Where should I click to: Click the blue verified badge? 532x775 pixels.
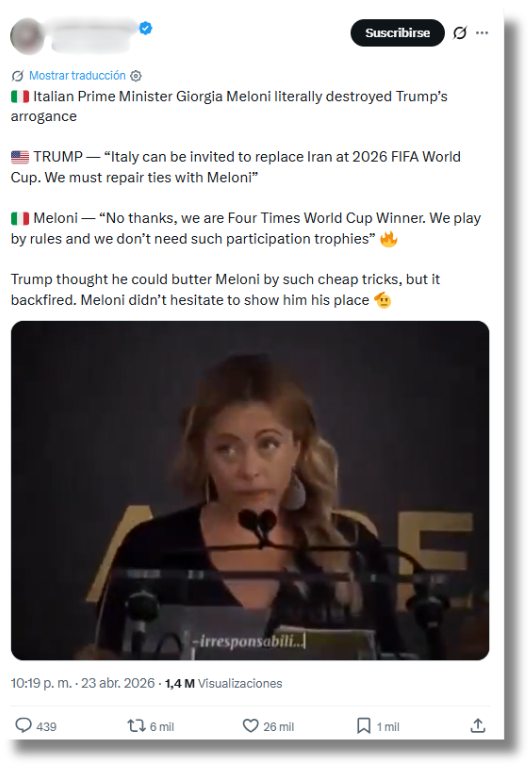pos(145,28)
